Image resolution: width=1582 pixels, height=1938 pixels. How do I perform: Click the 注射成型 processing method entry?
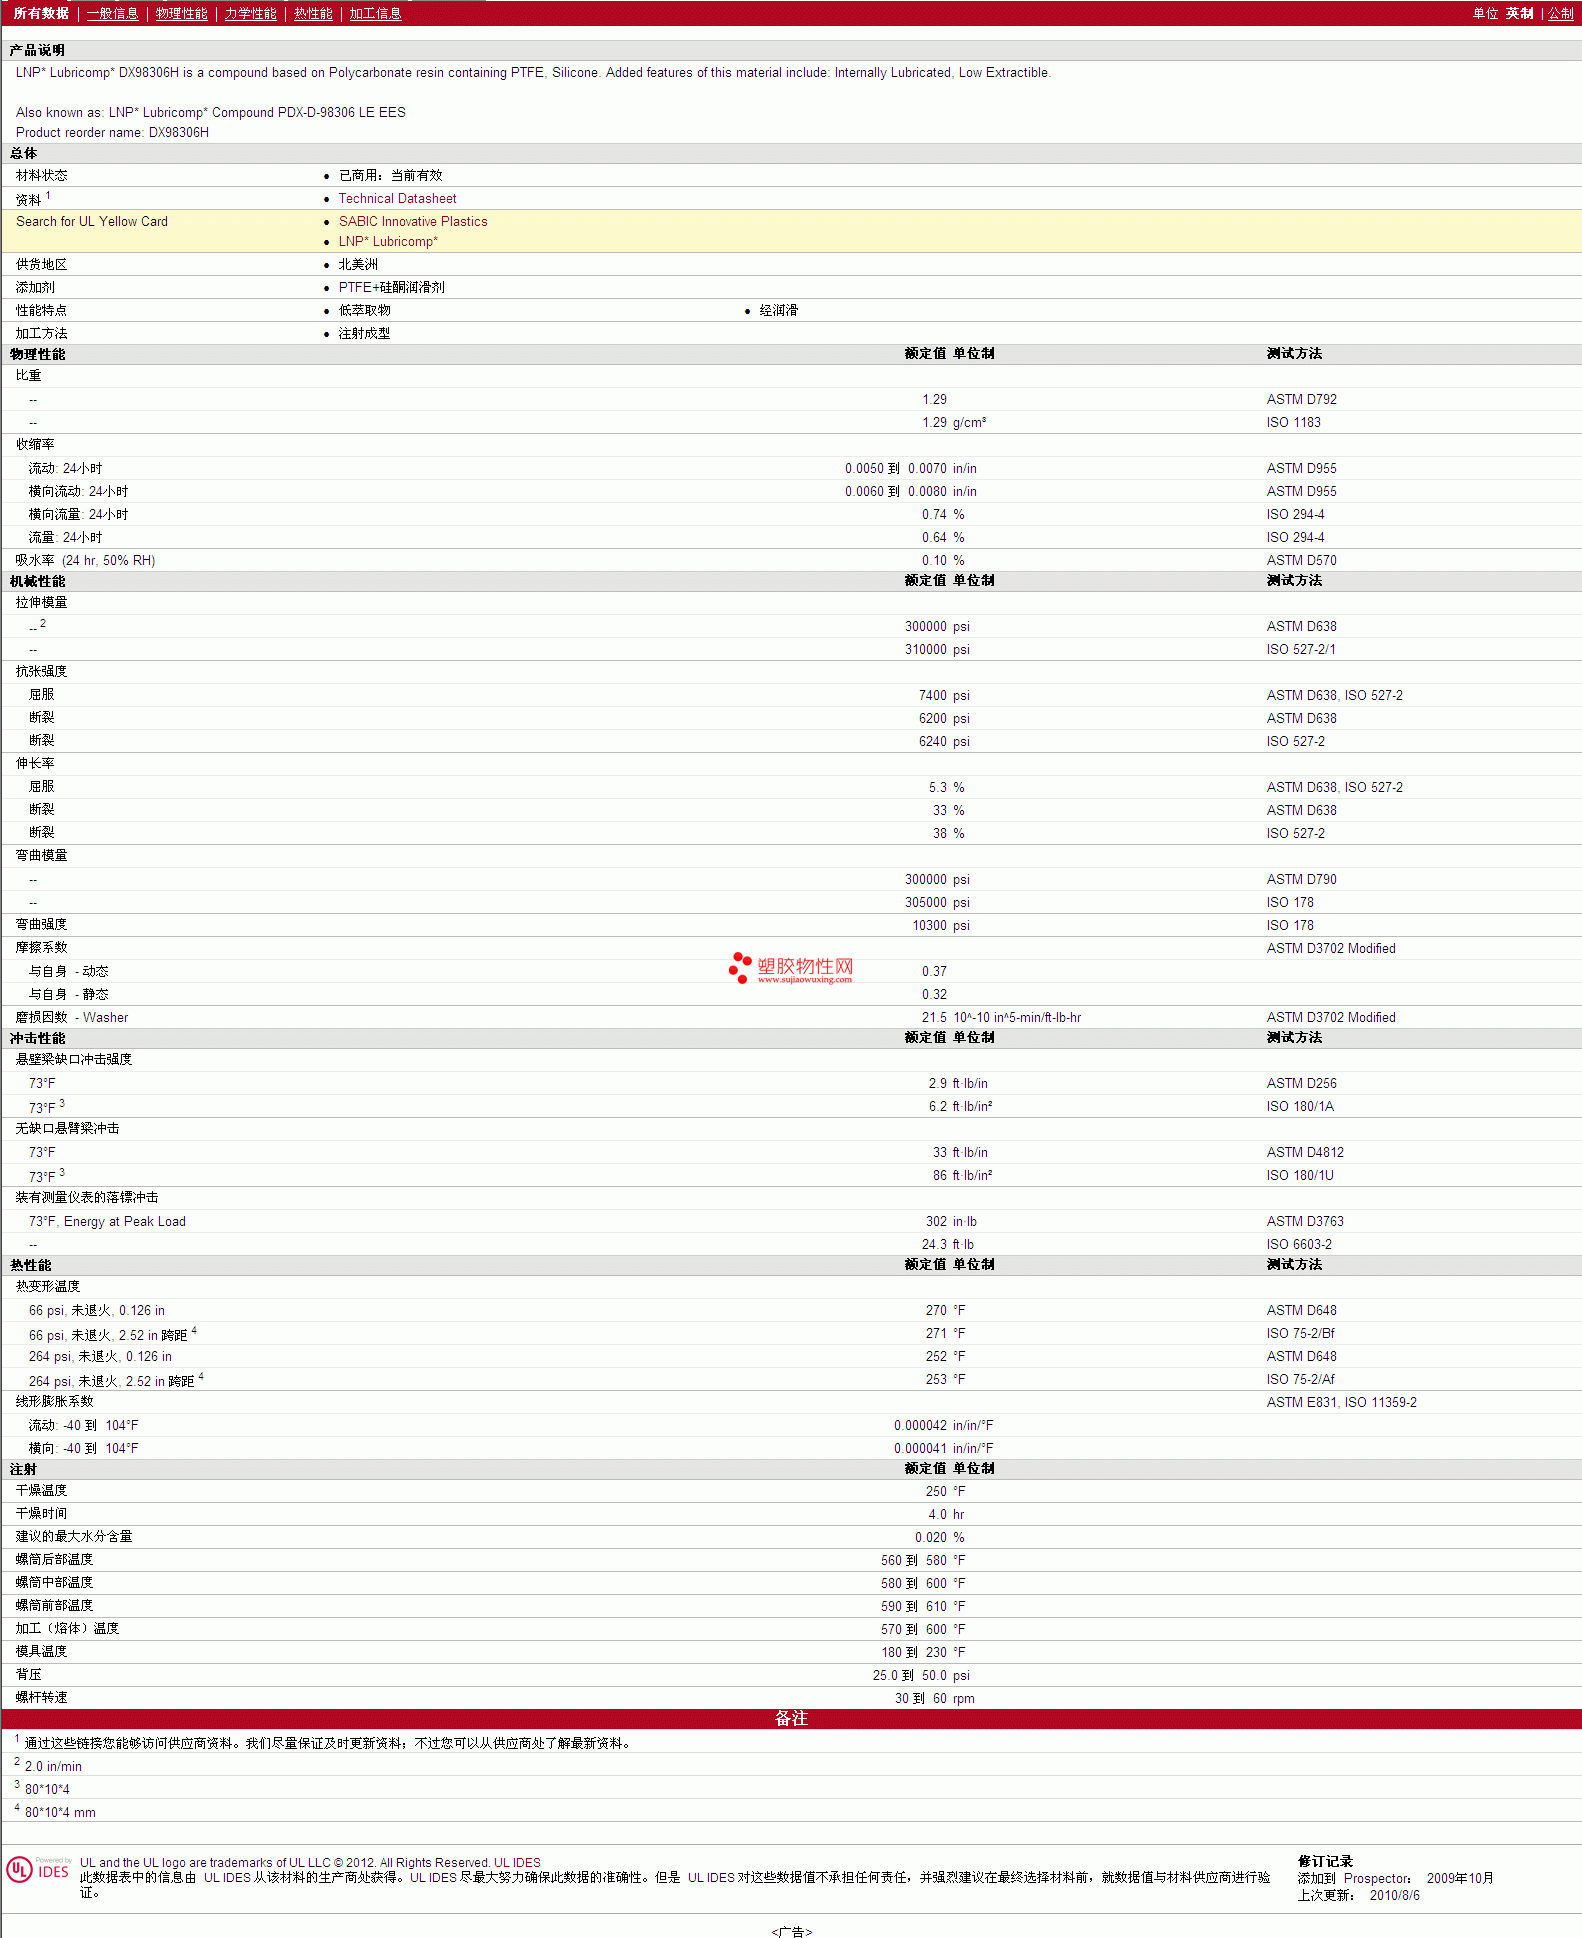(364, 334)
